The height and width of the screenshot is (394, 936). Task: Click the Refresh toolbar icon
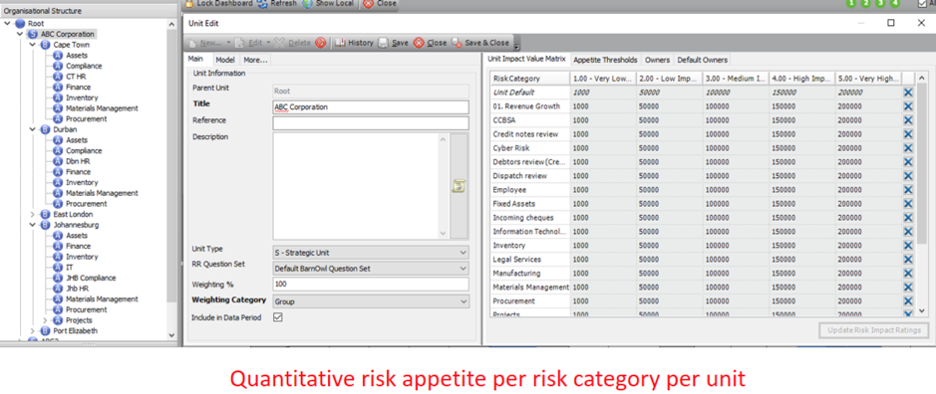[262, 3]
